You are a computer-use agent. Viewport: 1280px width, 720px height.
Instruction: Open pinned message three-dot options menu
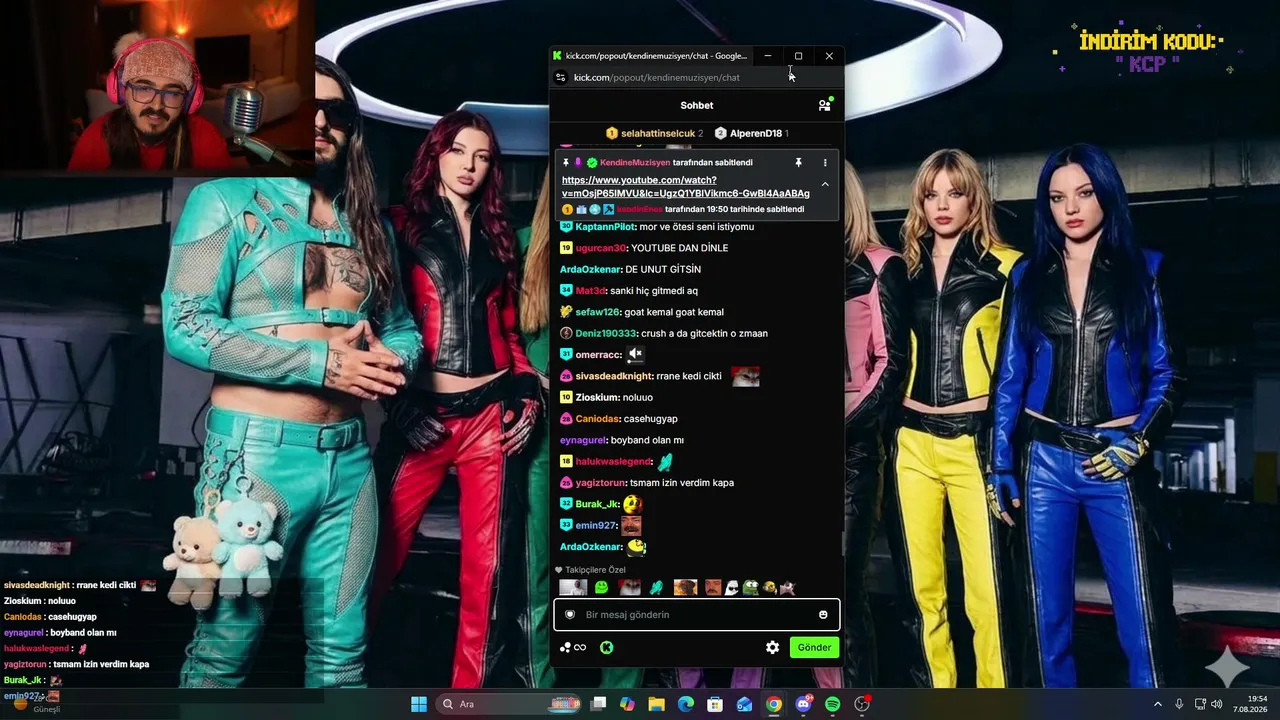pyautogui.click(x=825, y=162)
